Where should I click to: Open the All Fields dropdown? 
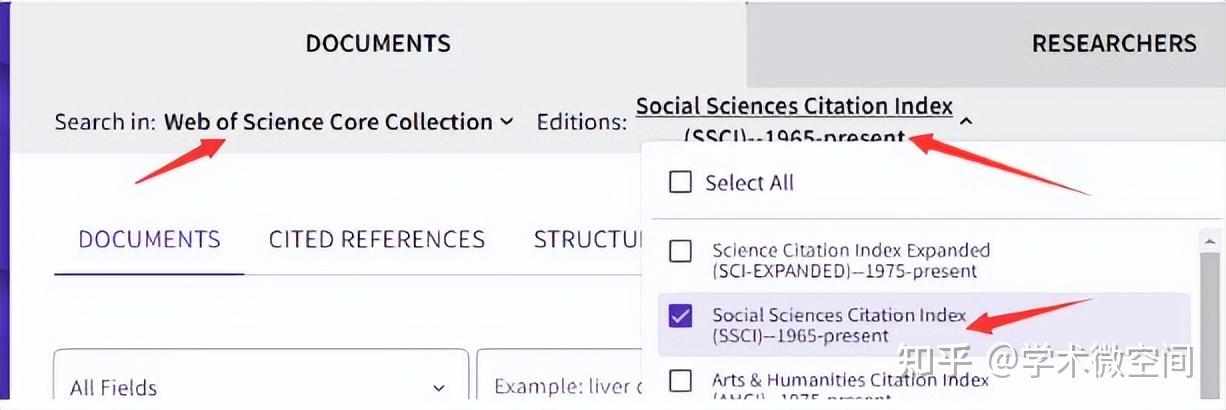point(258,386)
